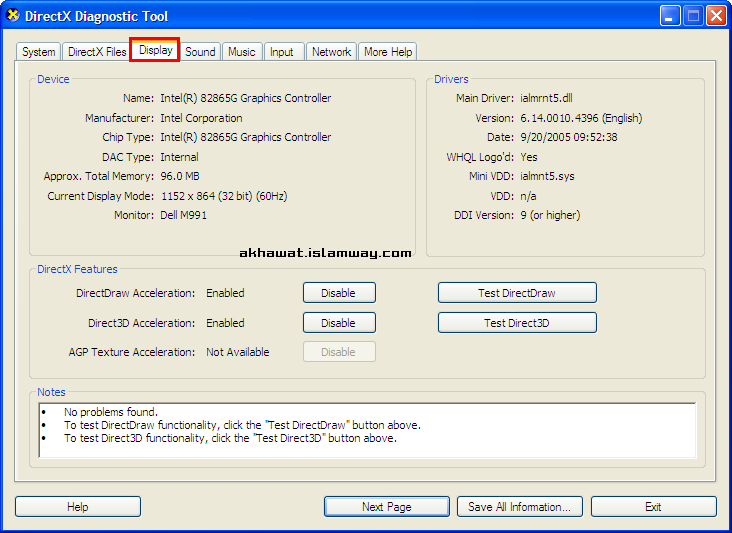Click DDI Version value '9 (or higher)'
The height and width of the screenshot is (533, 732).
point(550,215)
